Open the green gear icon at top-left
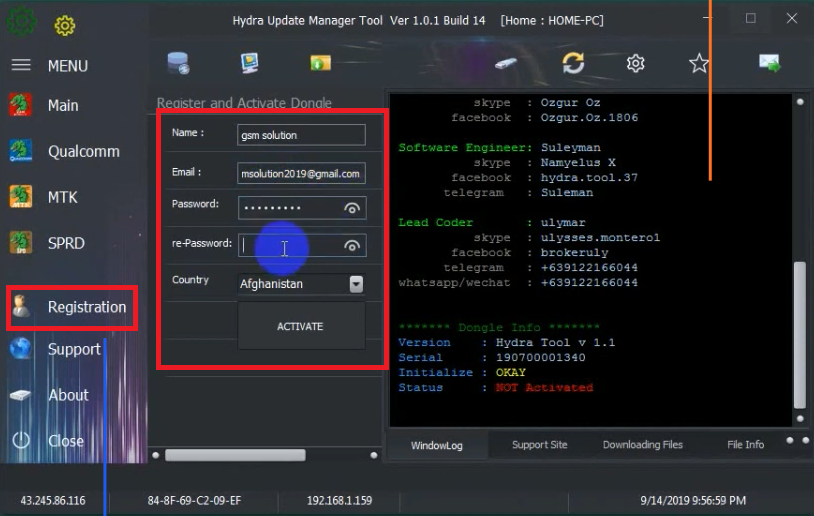The width and height of the screenshot is (814, 516). coord(21,22)
